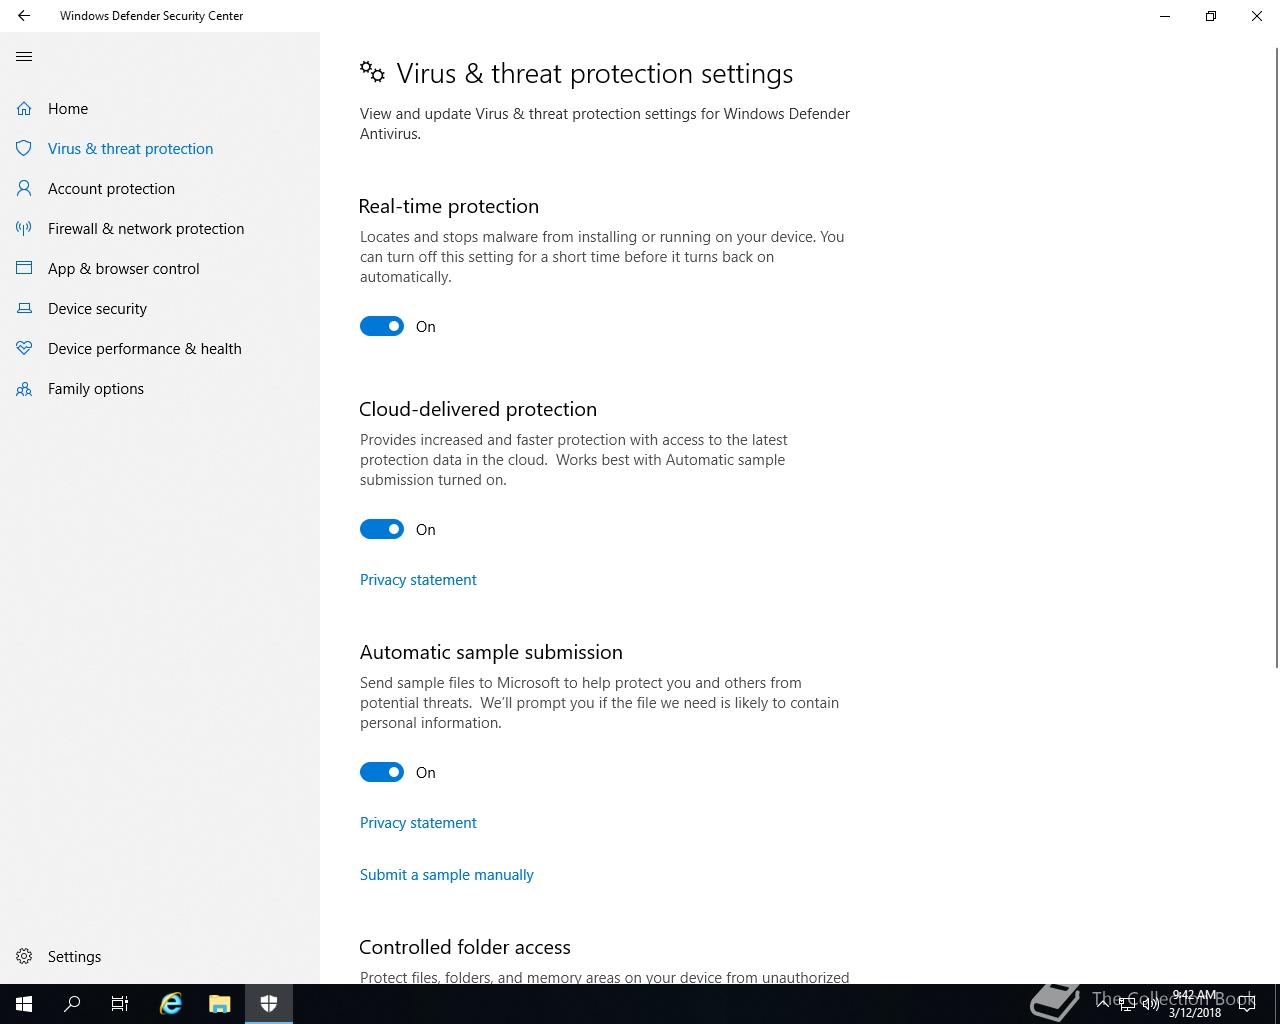Turn off Real-time protection toggle

tap(382, 326)
